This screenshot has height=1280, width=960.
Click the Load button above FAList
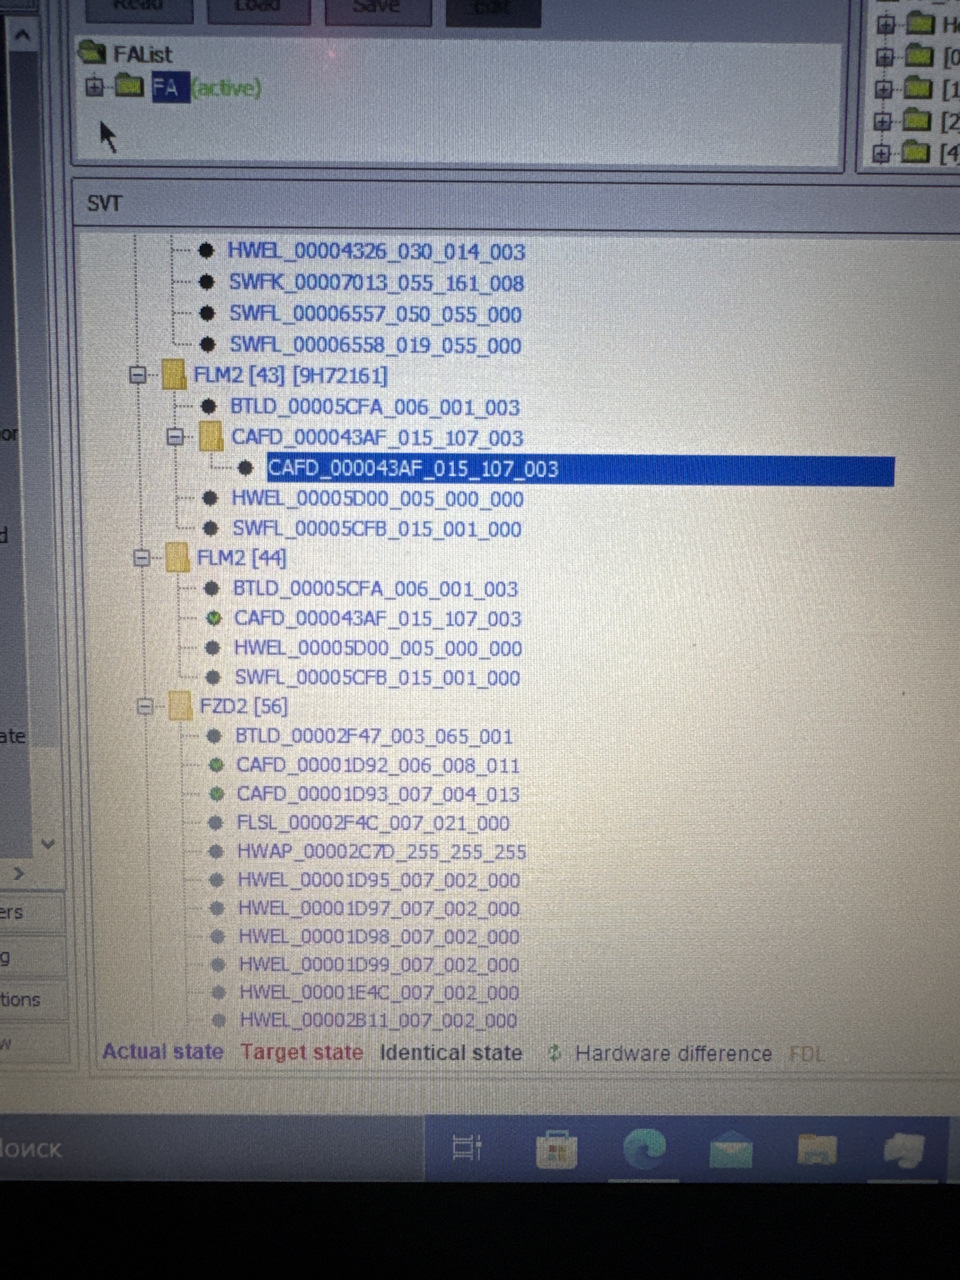tap(258, 8)
